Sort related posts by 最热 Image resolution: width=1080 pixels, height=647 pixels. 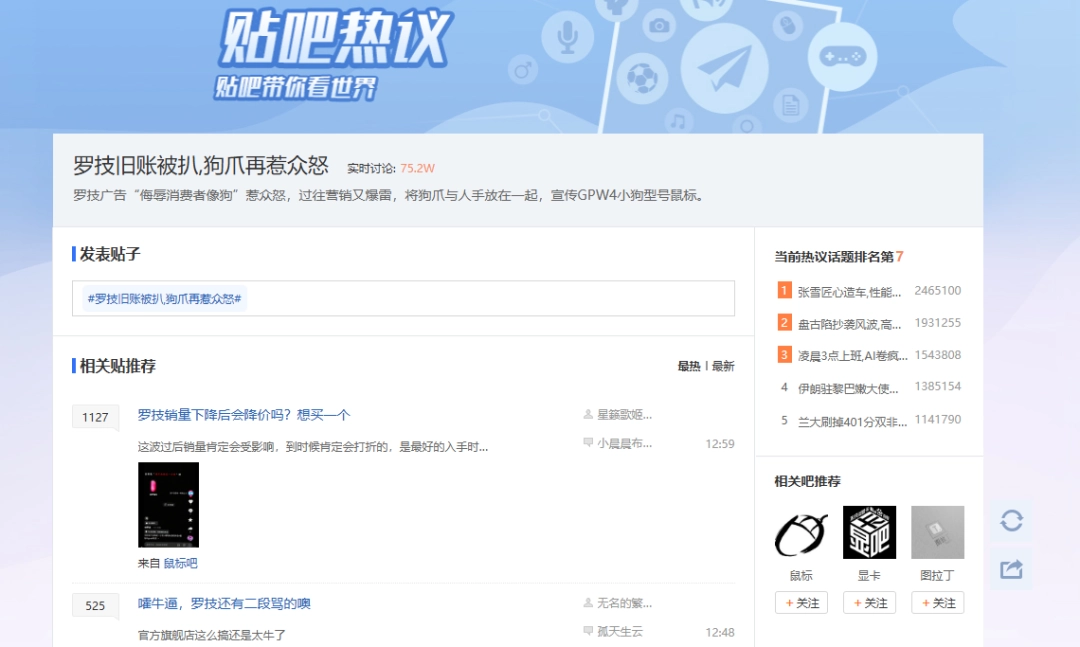tap(689, 367)
